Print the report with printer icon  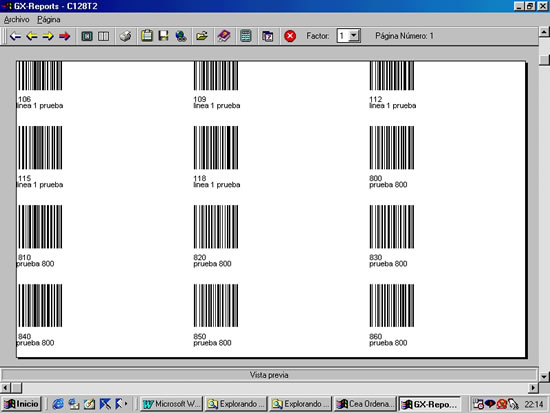pyautogui.click(x=125, y=36)
